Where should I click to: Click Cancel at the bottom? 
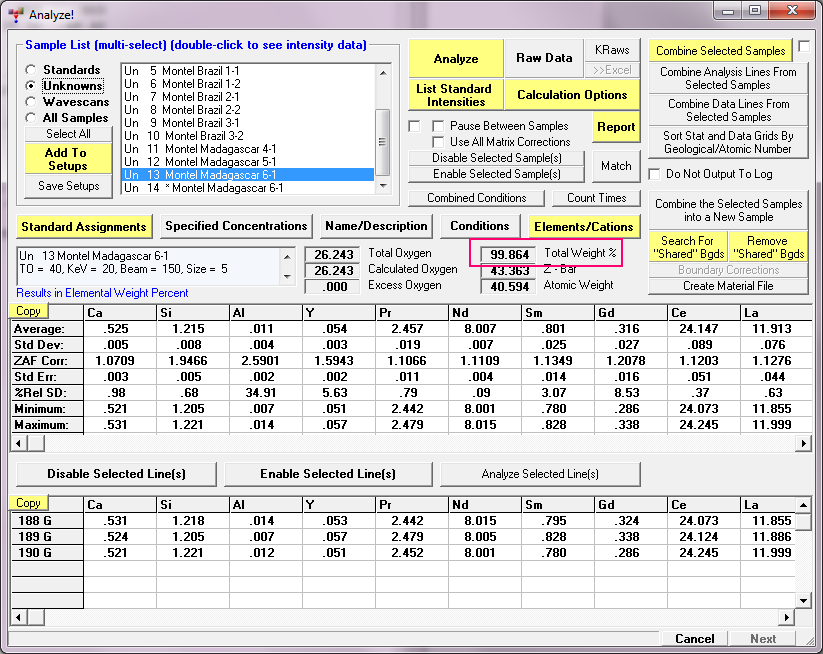click(x=695, y=638)
